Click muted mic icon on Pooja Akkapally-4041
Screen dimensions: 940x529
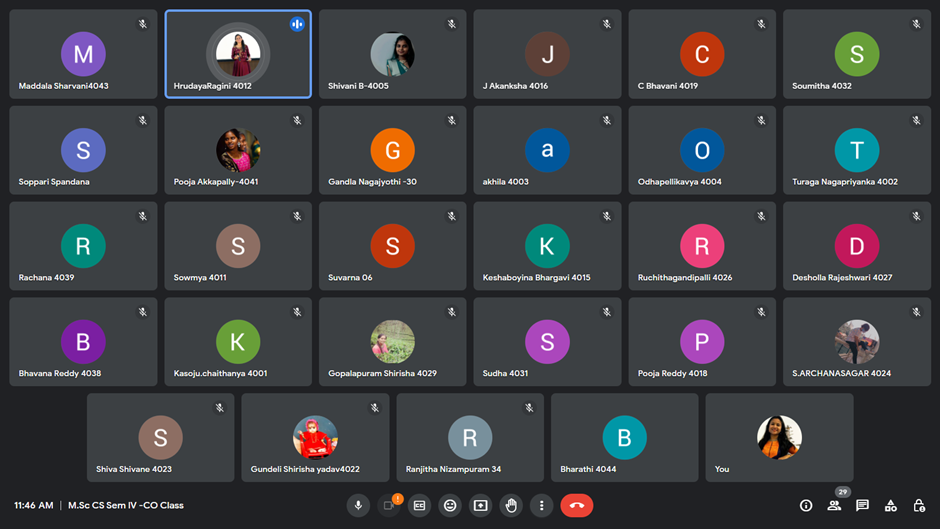tap(297, 120)
